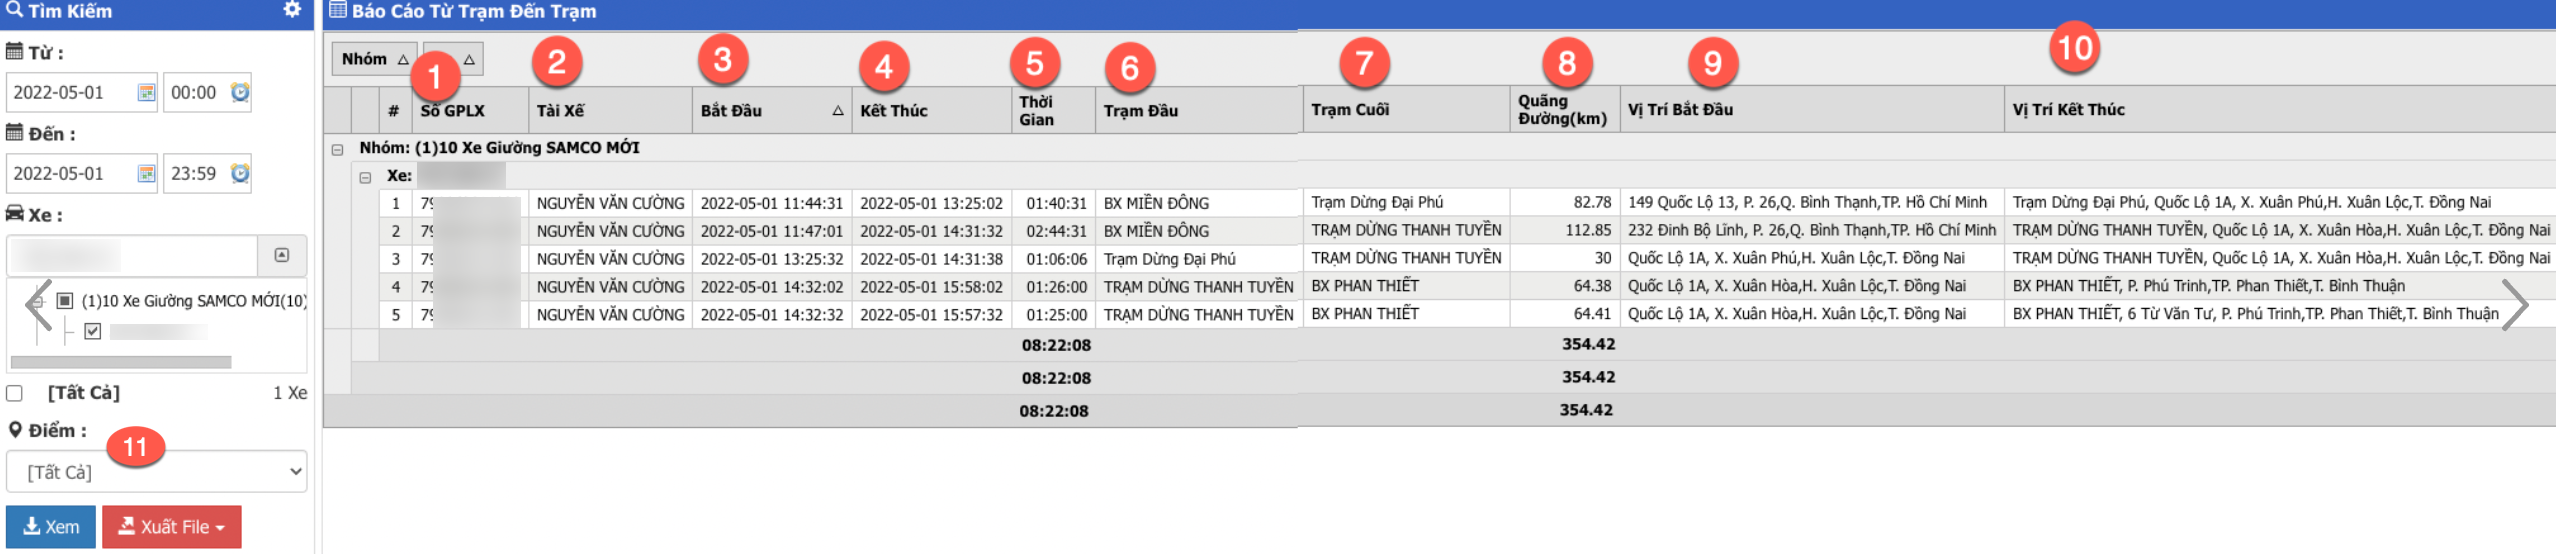Open the Điểm [Tất Cả] dropdown
This screenshot has height=554, width=2556.
(x=157, y=472)
